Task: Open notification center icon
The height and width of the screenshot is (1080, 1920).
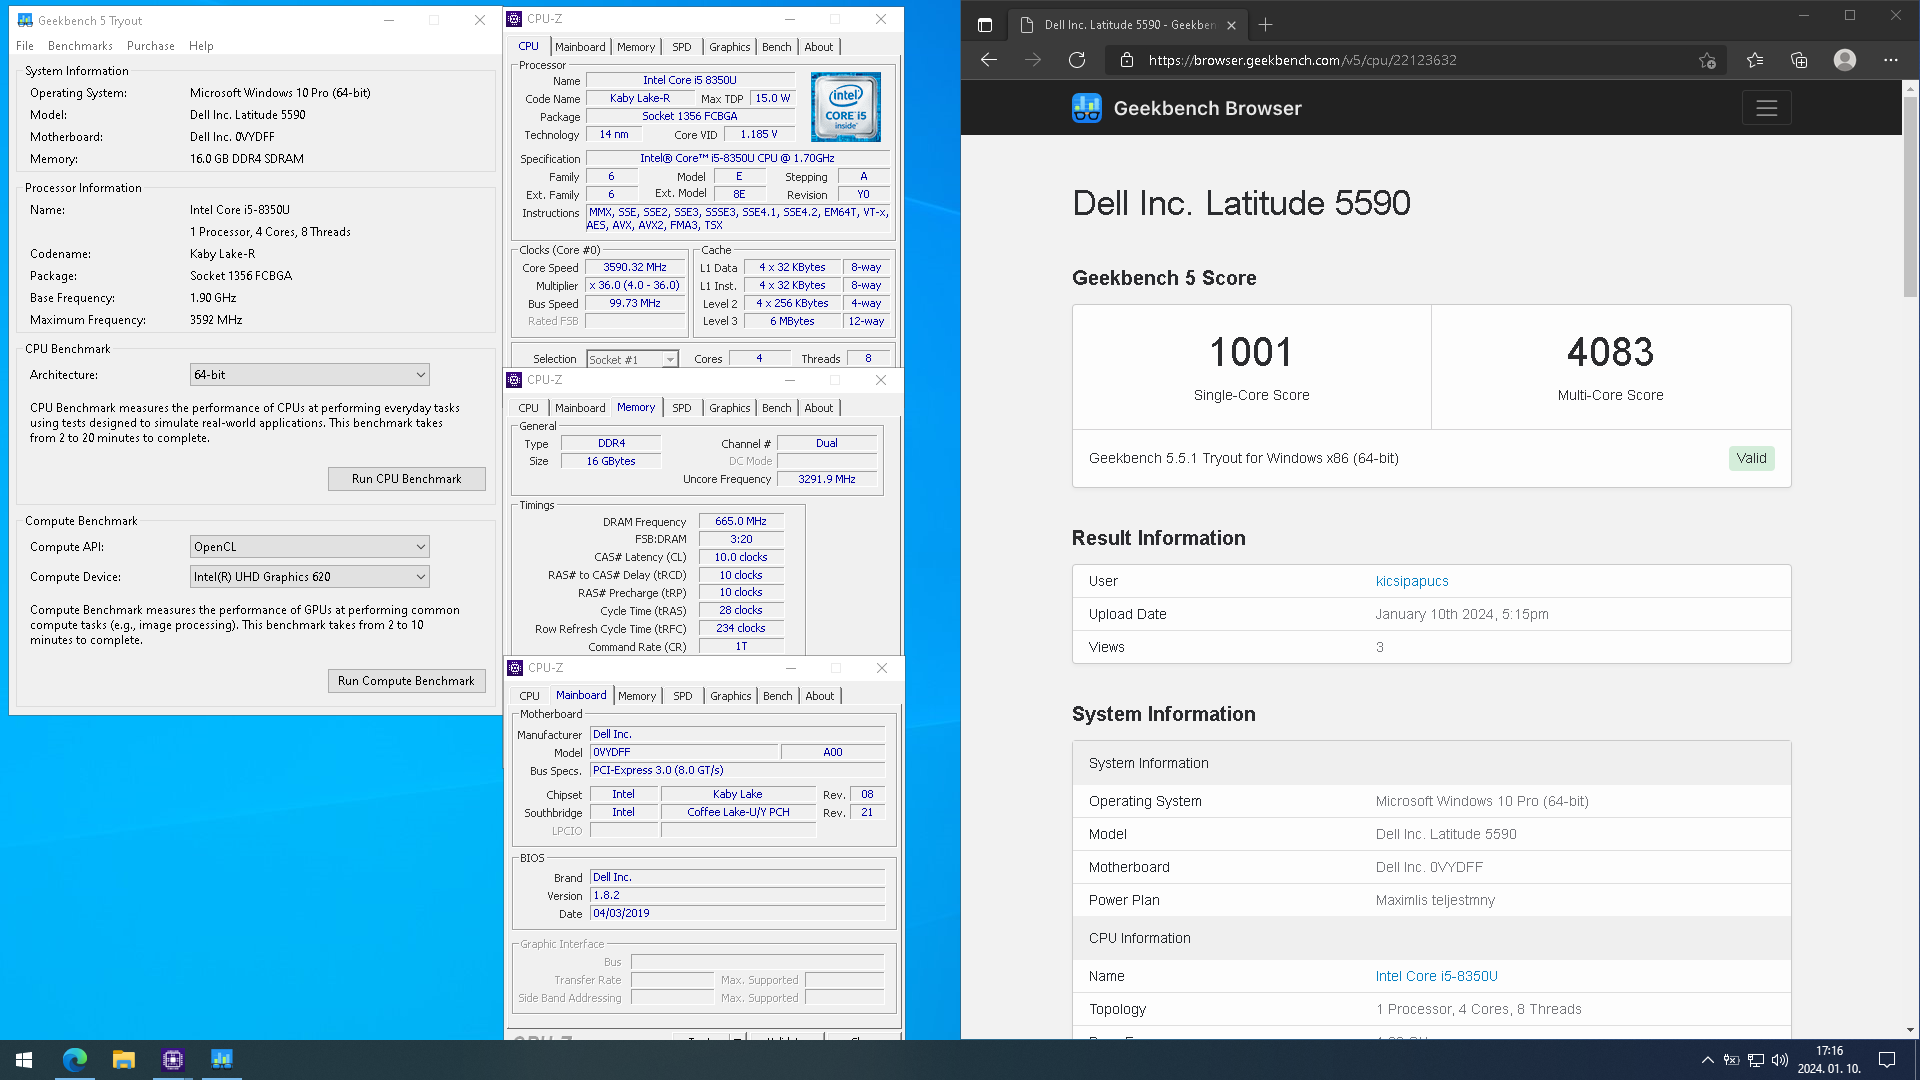Action: point(1887,1060)
